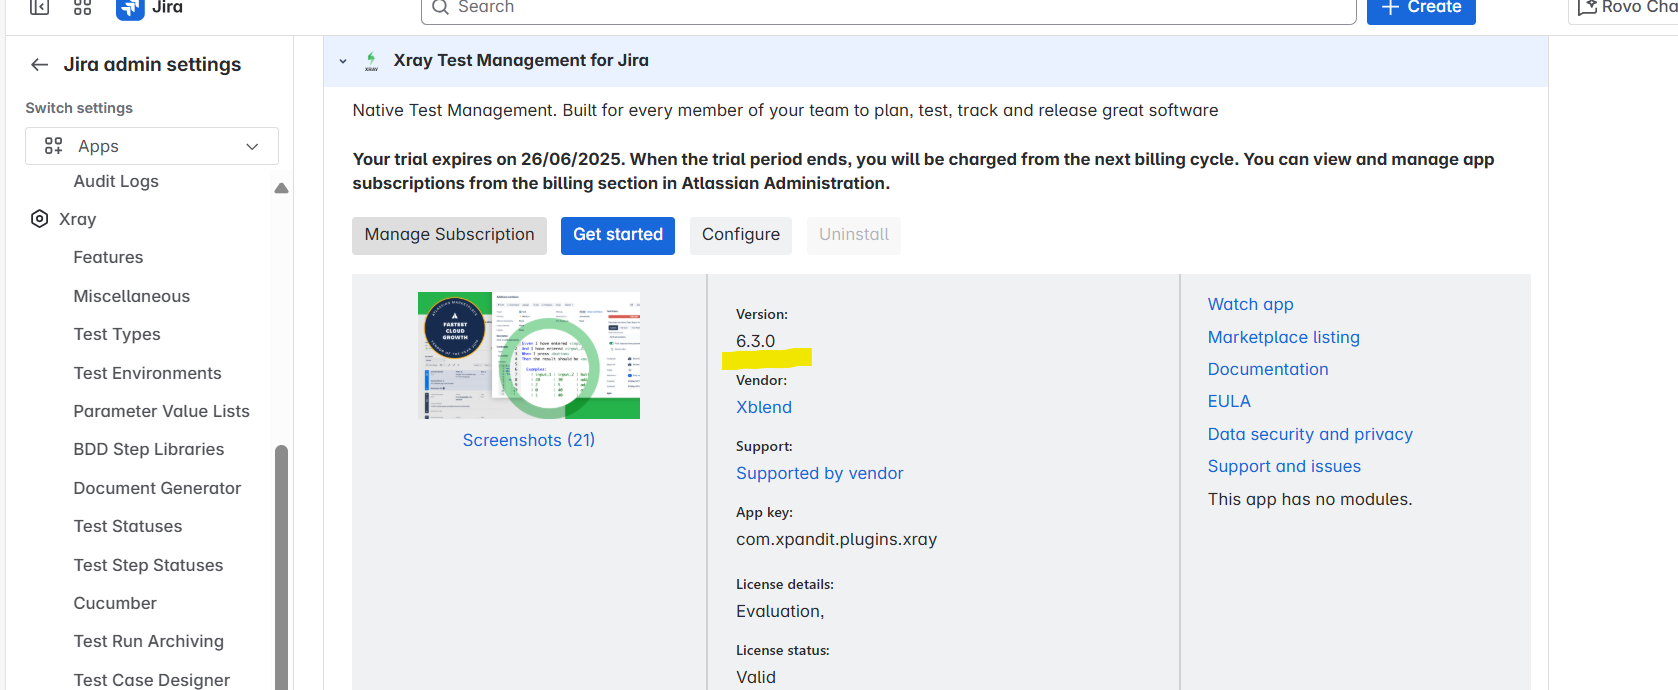Select Audit Logs in sidebar

tap(116, 181)
